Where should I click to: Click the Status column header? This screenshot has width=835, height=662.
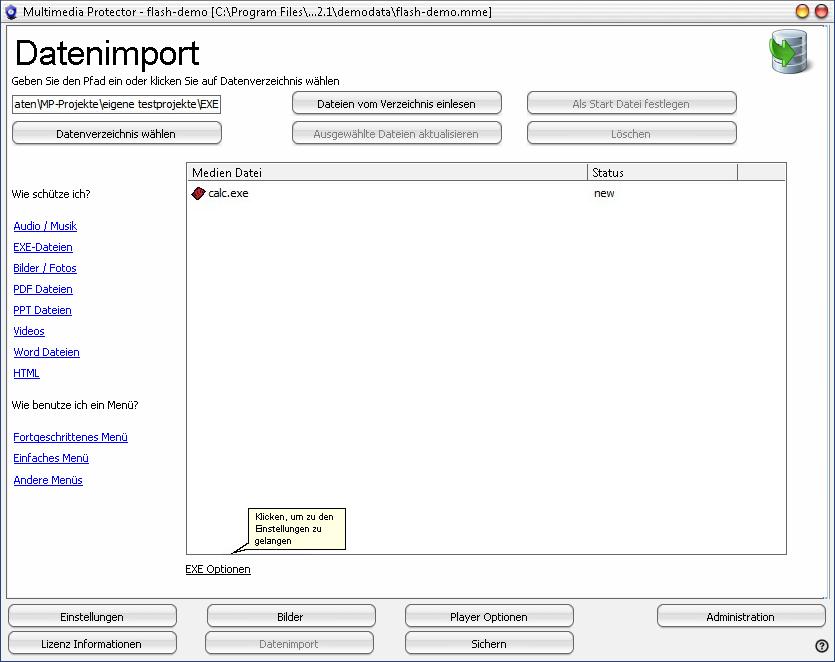(662, 173)
